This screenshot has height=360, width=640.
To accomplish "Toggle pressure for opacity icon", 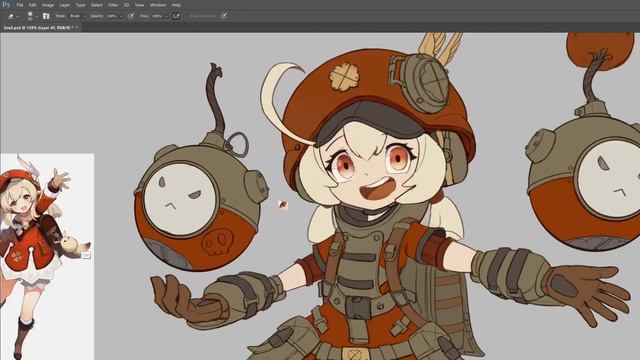I will click(131, 16).
